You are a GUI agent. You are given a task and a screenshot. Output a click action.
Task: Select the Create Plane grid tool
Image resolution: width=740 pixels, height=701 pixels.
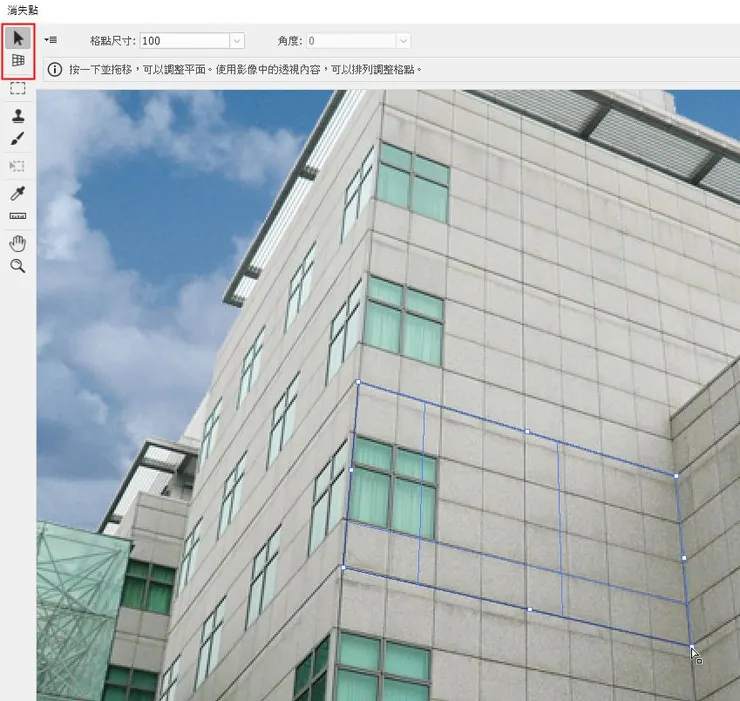pos(18,60)
